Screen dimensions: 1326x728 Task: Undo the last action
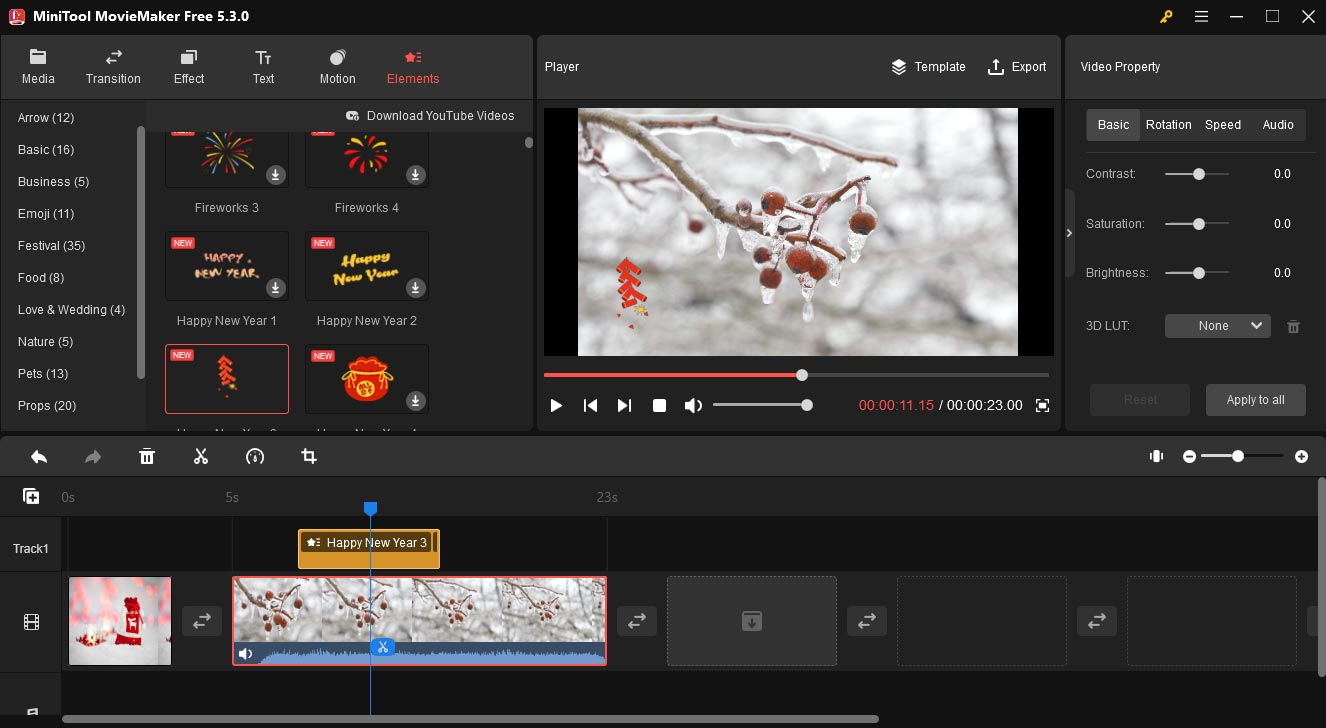[39, 456]
